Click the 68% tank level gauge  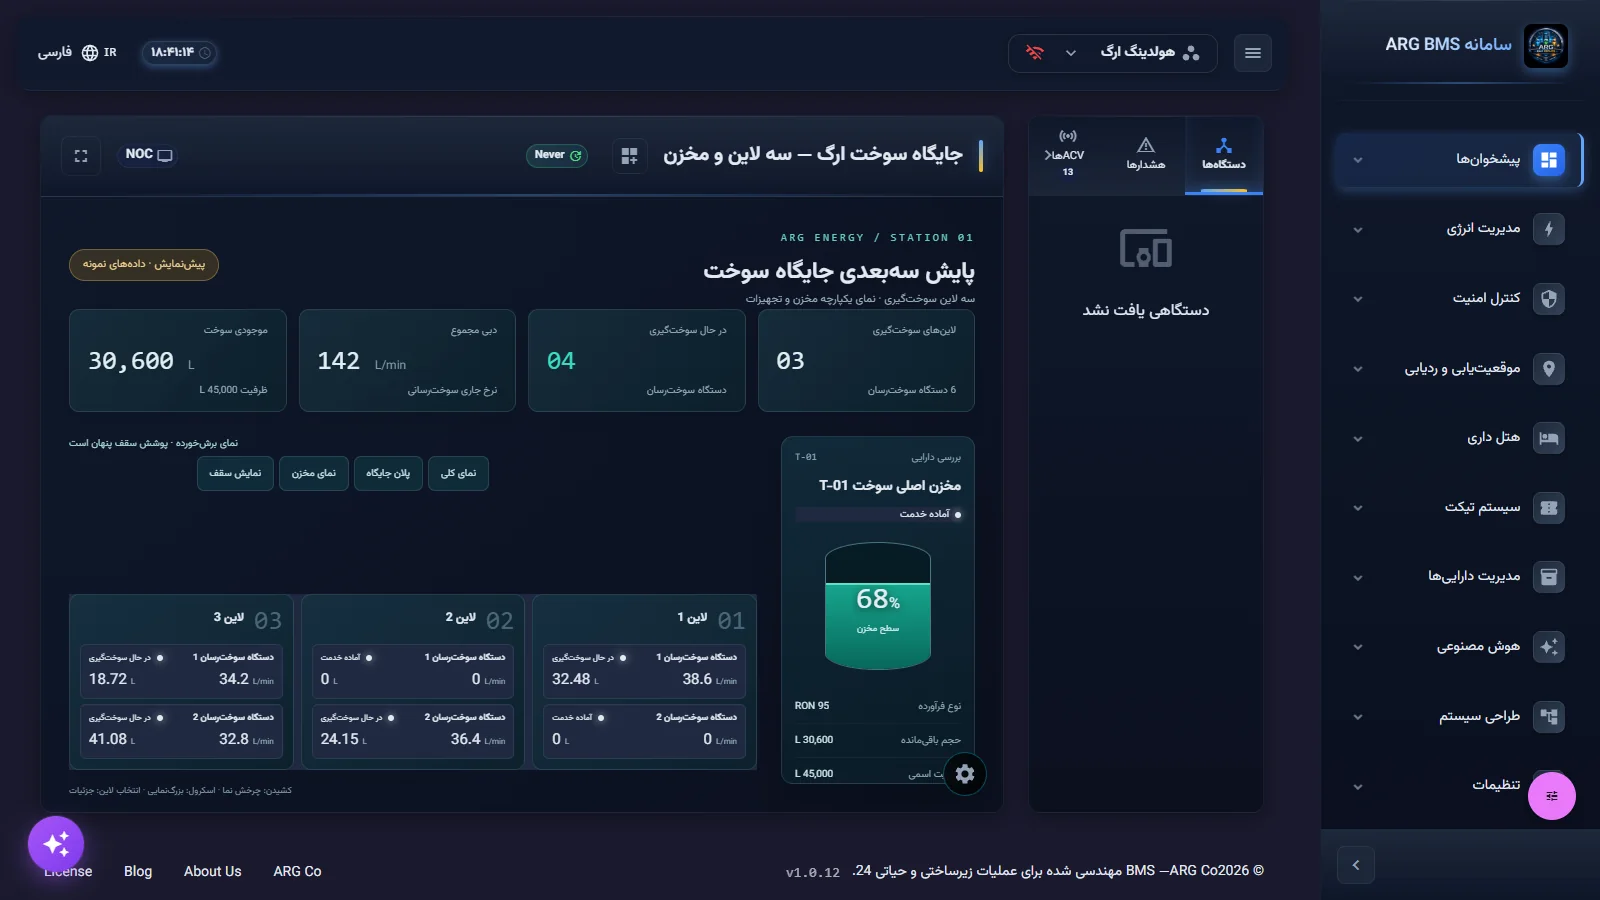(x=878, y=606)
